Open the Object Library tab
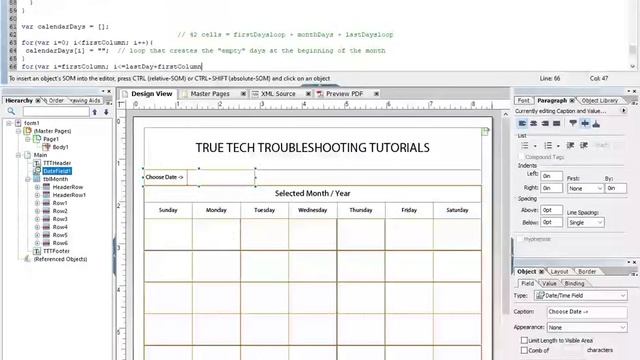 pyautogui.click(x=600, y=100)
